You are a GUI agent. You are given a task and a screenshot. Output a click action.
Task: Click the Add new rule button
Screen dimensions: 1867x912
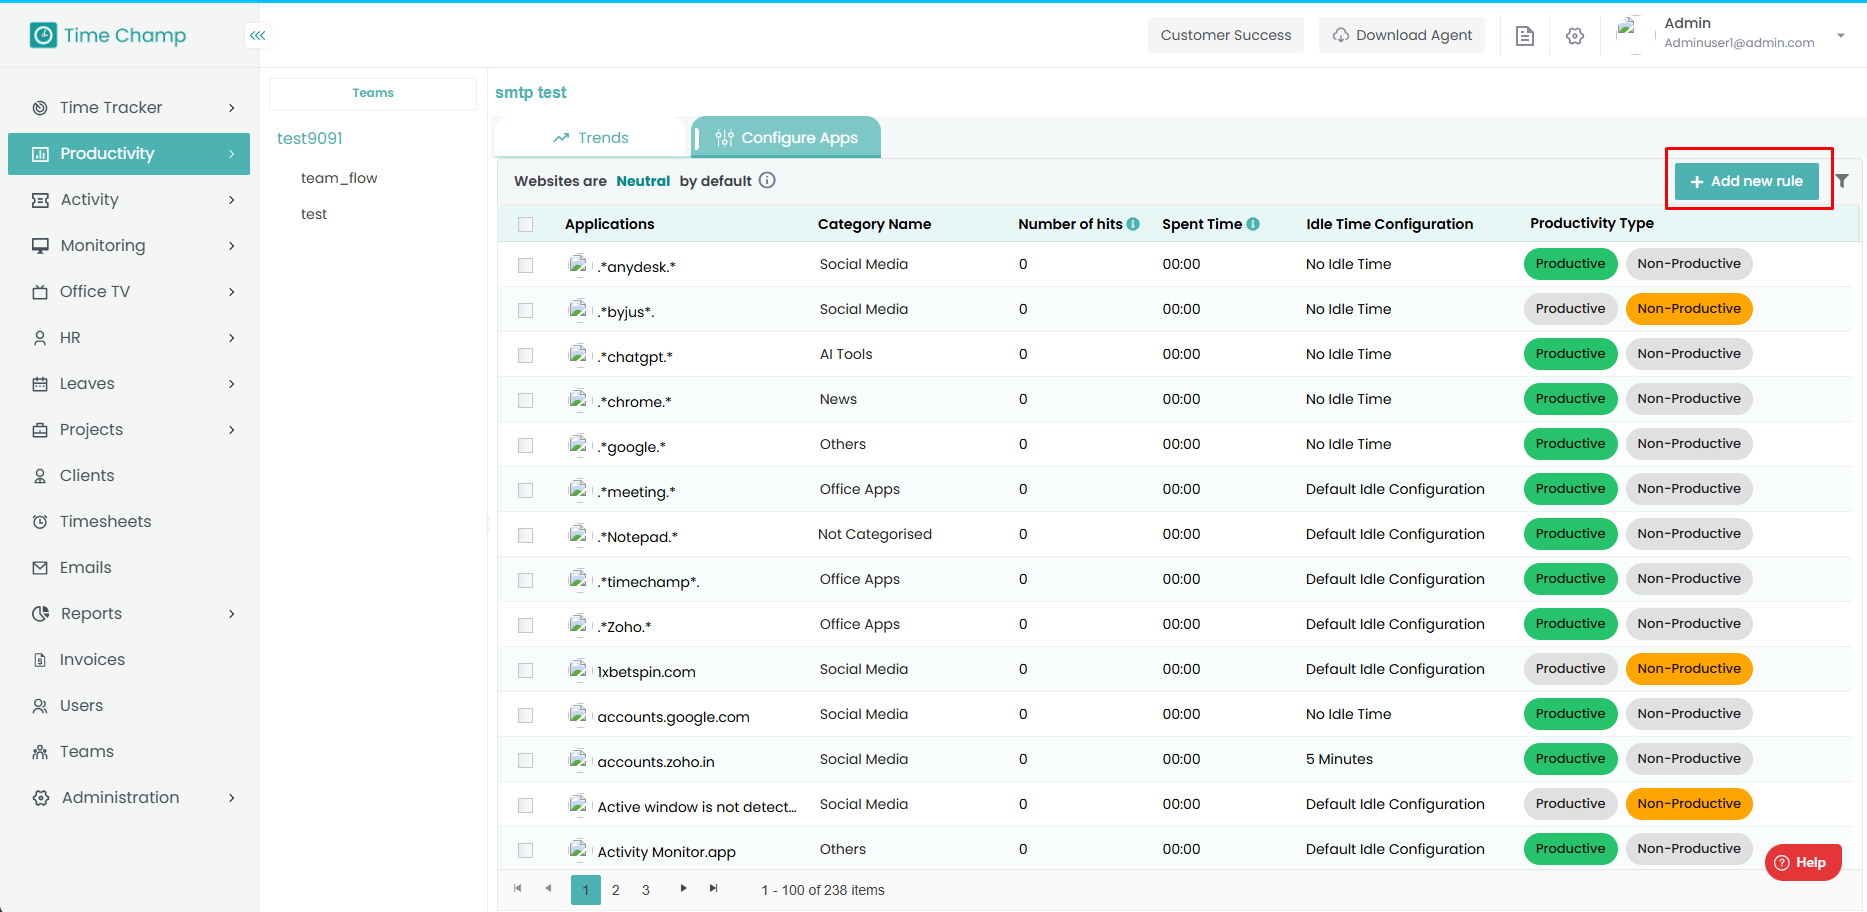click(x=1746, y=181)
